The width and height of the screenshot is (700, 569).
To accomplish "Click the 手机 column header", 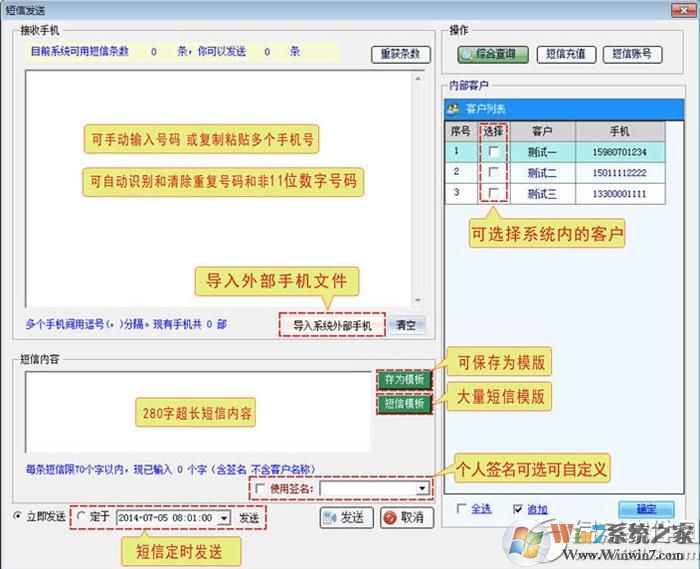I will tap(620, 131).
